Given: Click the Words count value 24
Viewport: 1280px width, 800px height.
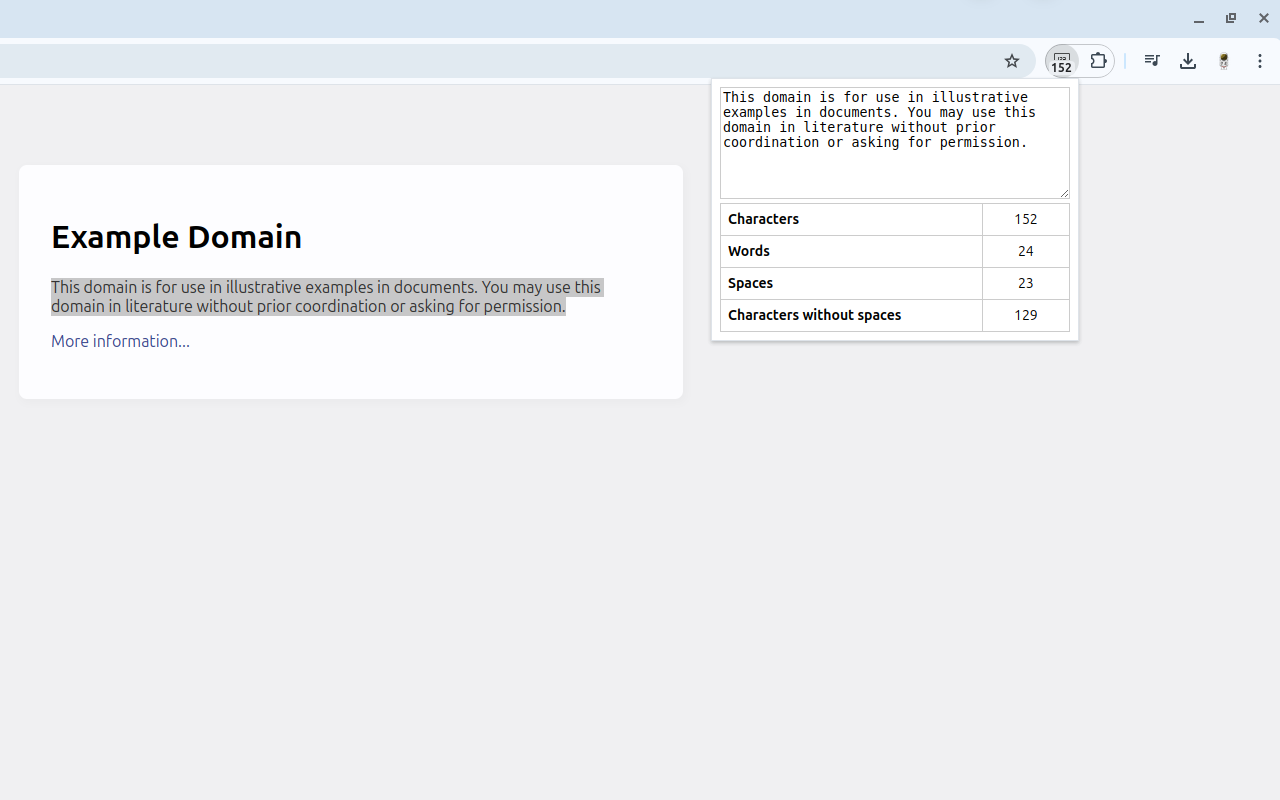Looking at the screenshot, I should 1026,251.
